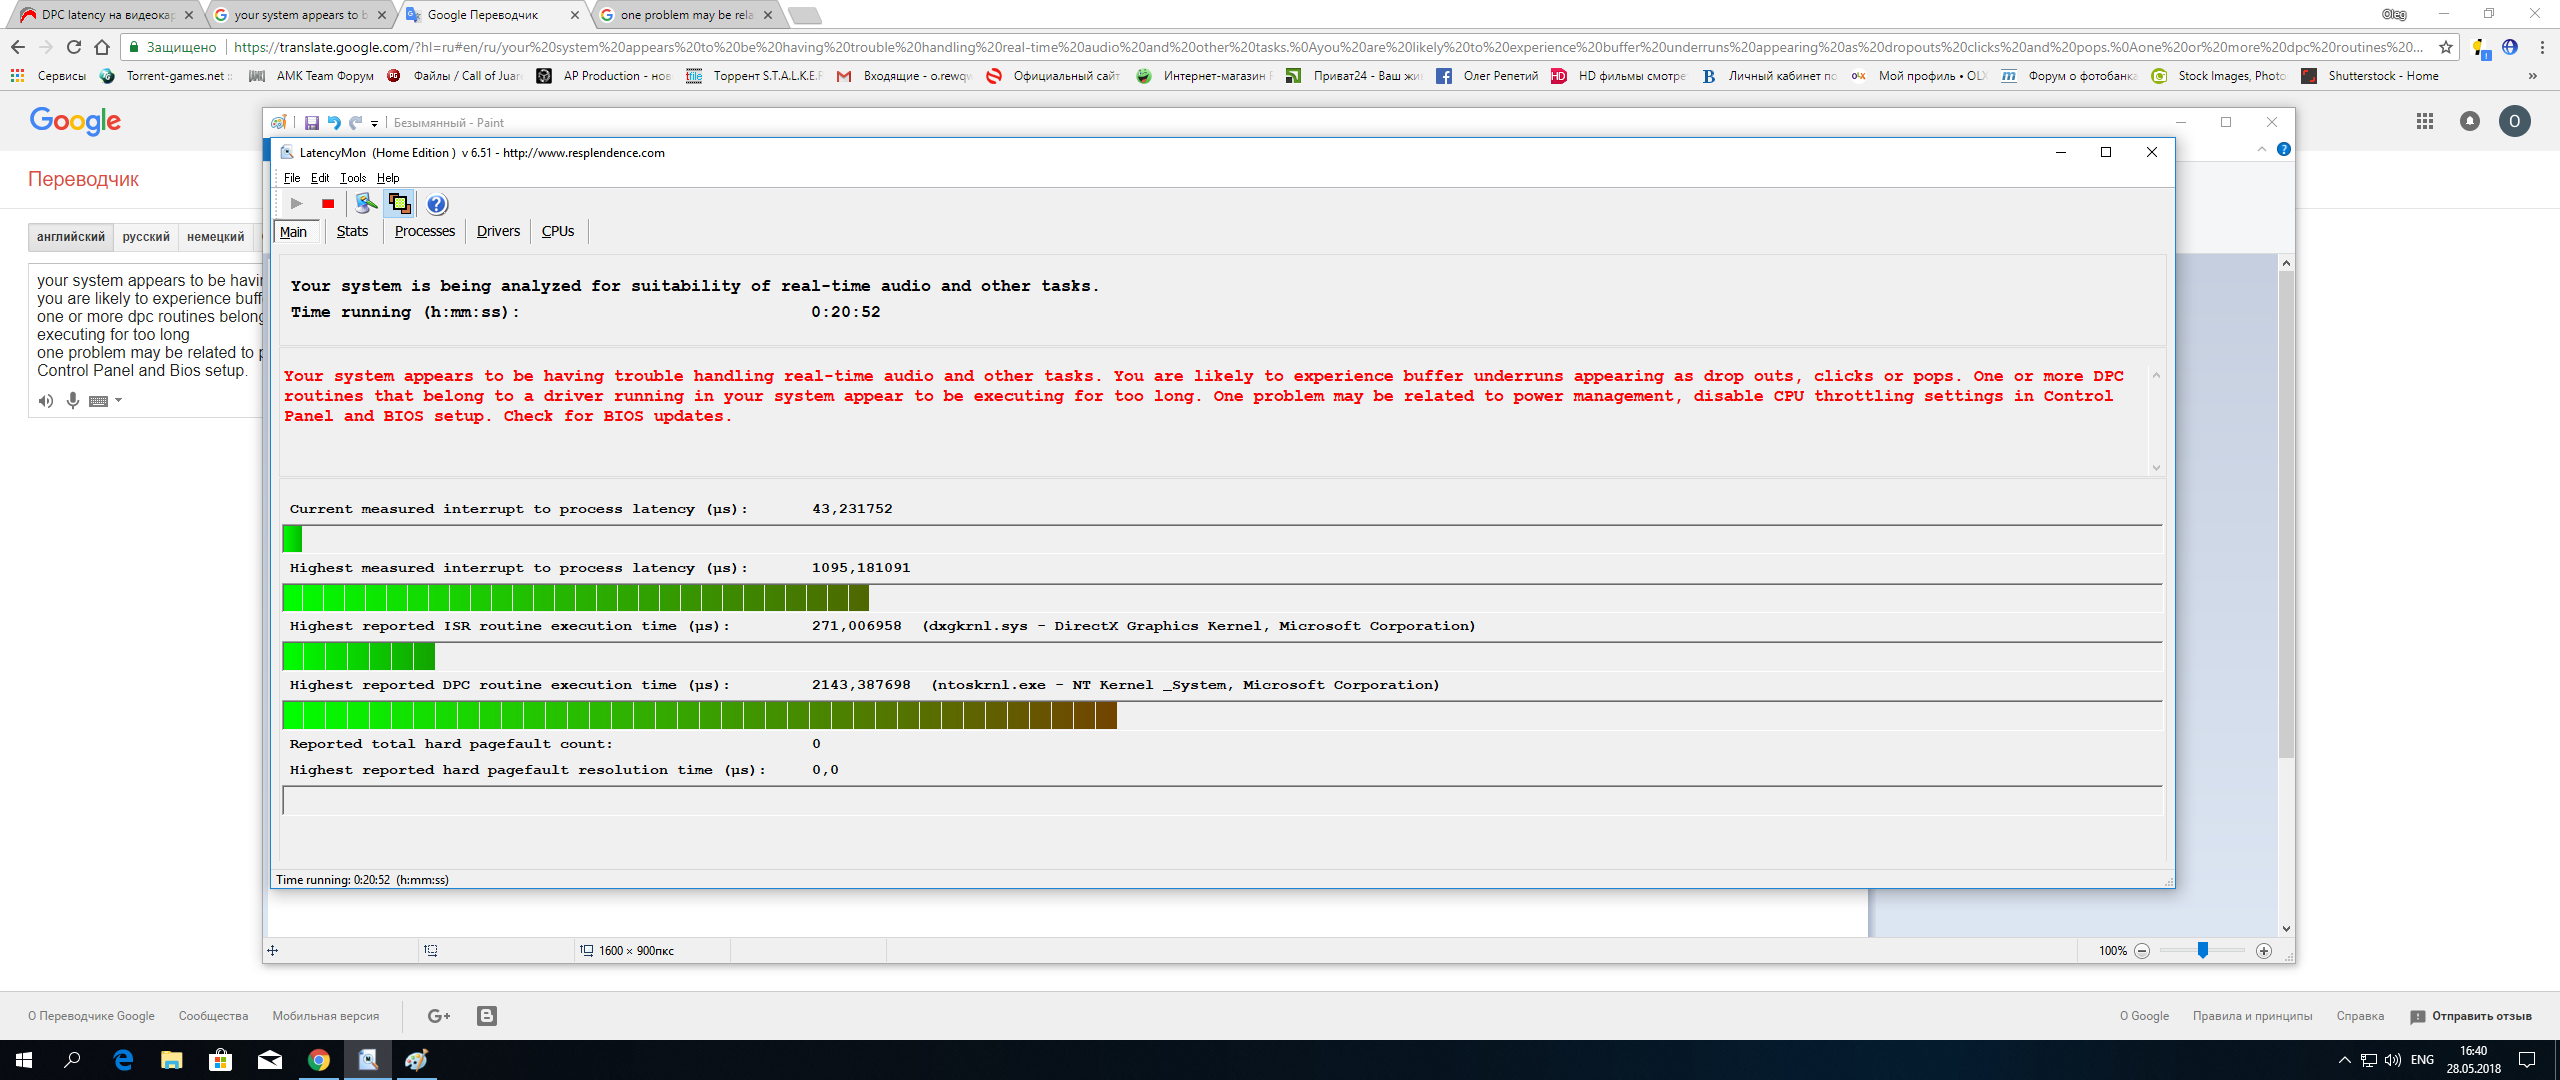Select русский source language button

pos(146,237)
